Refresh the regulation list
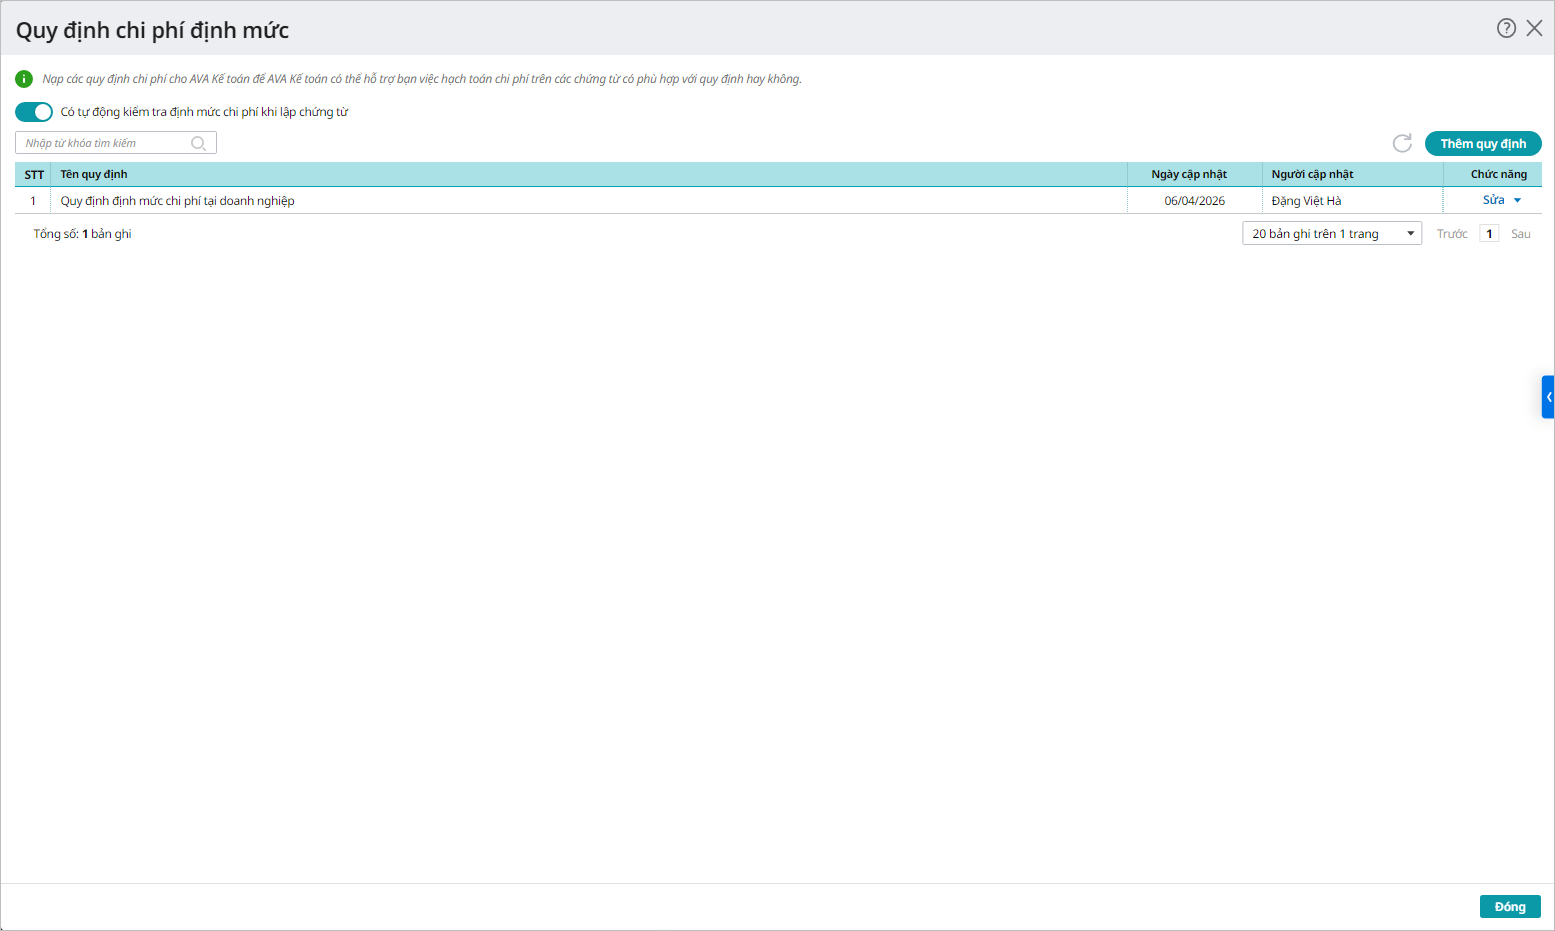The width and height of the screenshot is (1555, 931). [1402, 143]
